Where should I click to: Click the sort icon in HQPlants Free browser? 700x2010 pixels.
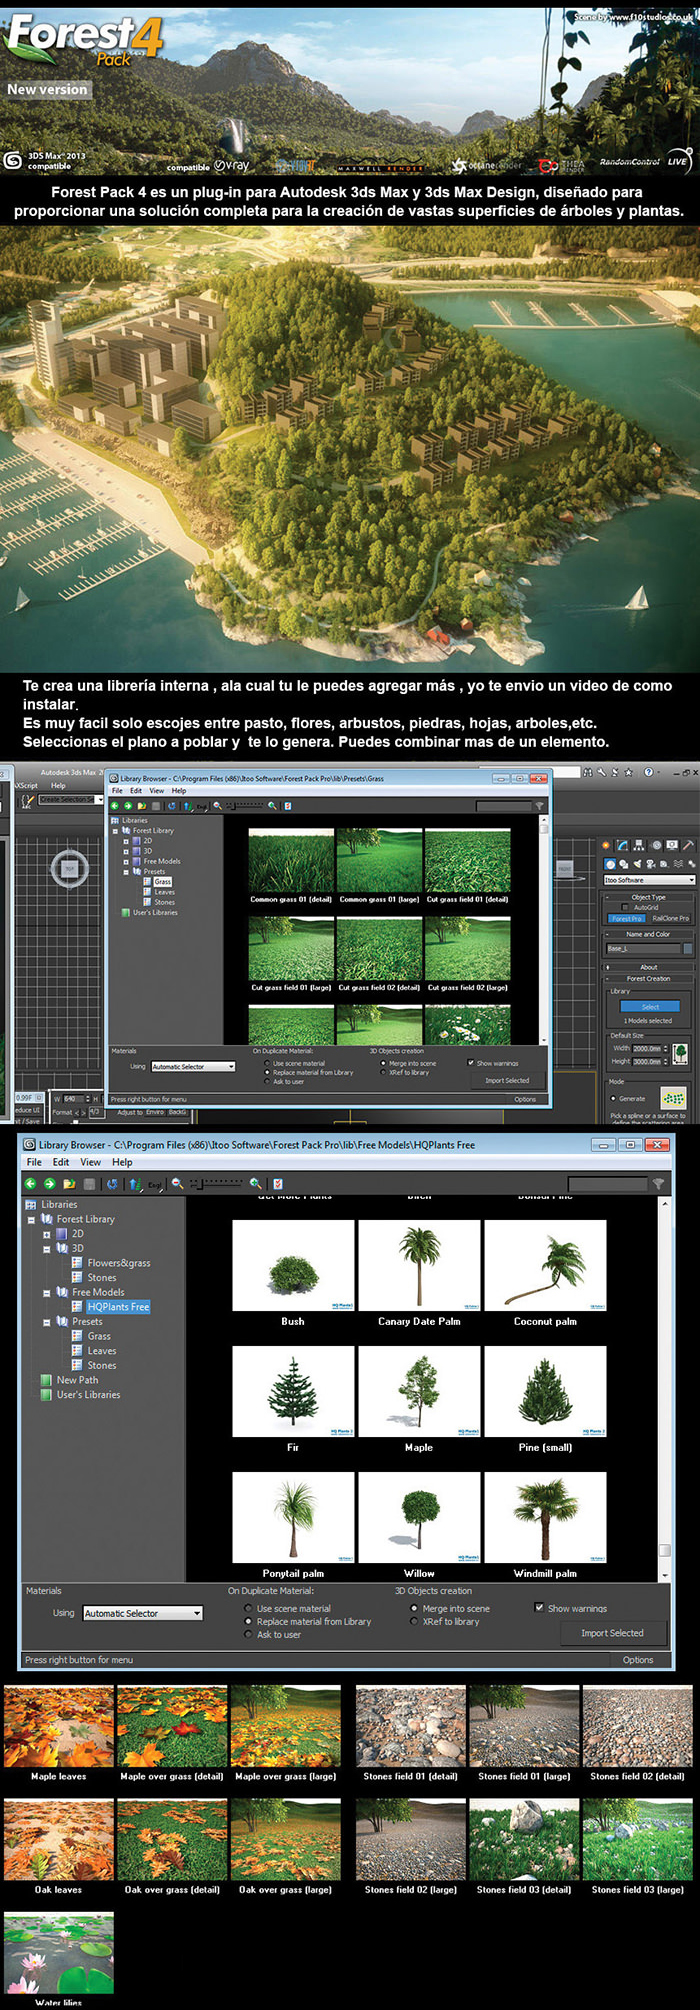pos(136,1184)
